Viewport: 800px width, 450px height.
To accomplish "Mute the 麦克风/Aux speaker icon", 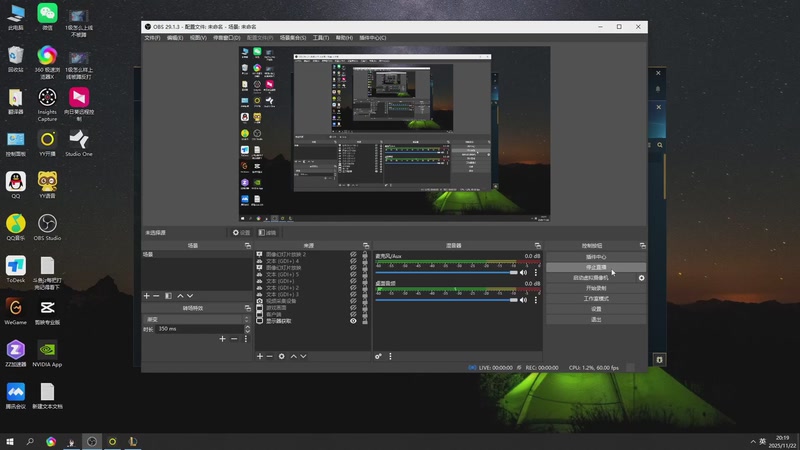I will pos(523,272).
